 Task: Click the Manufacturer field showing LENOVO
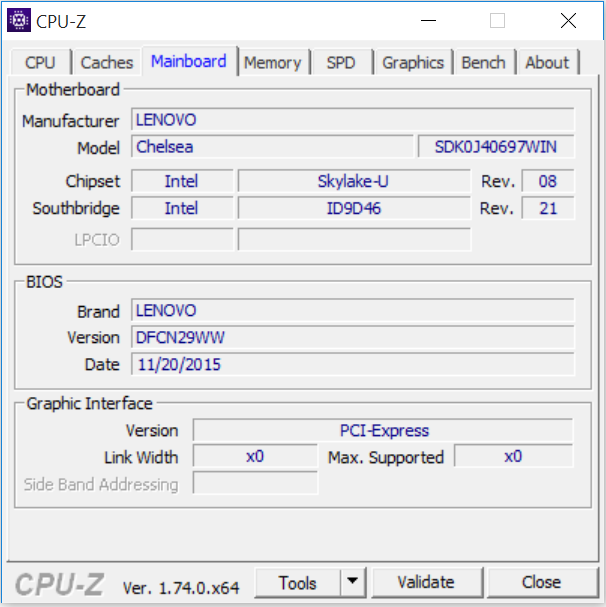(353, 120)
